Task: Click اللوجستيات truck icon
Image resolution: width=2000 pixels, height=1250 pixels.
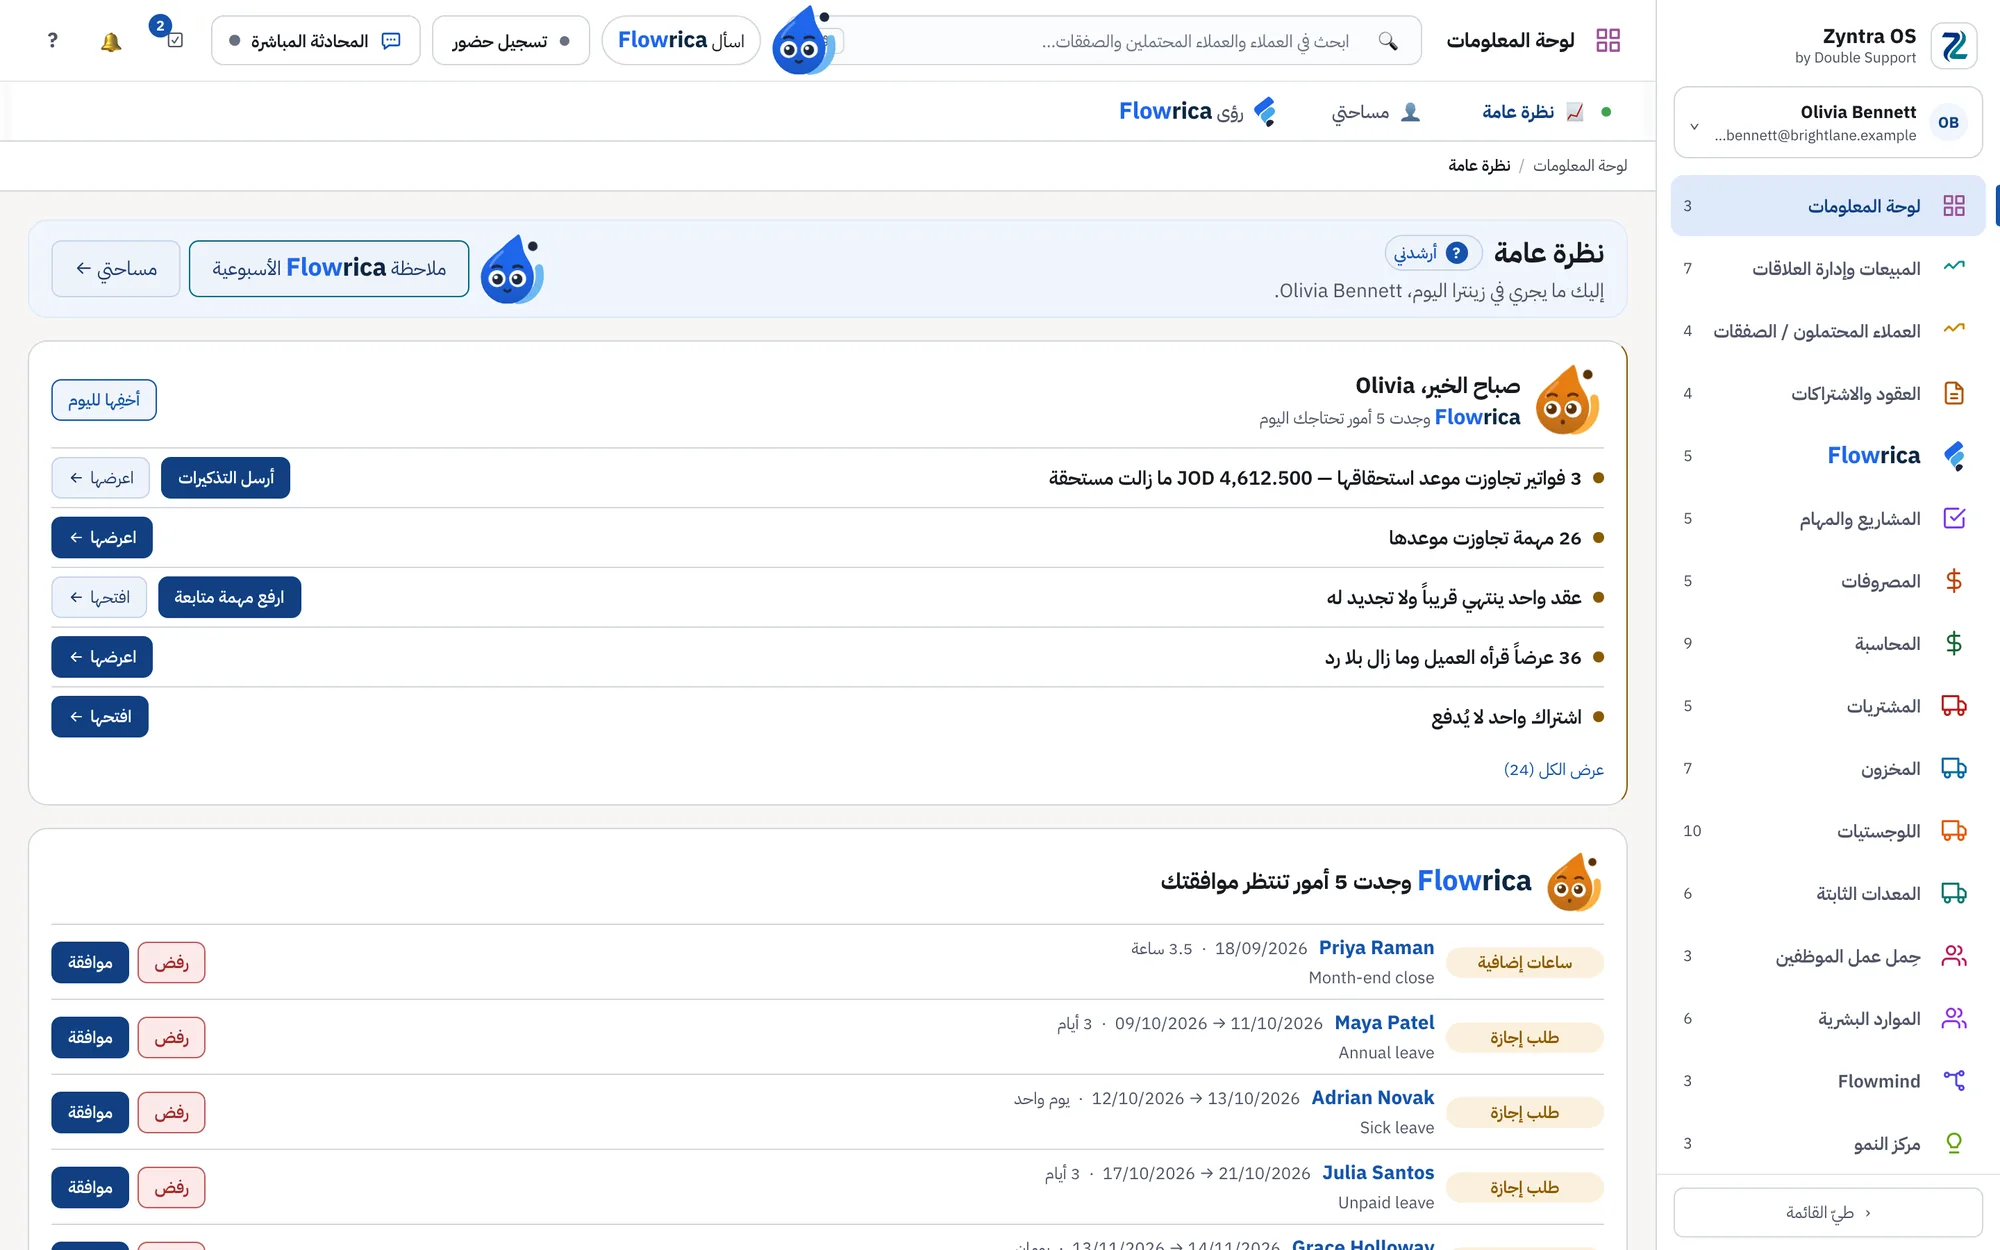Action: pos(1954,831)
